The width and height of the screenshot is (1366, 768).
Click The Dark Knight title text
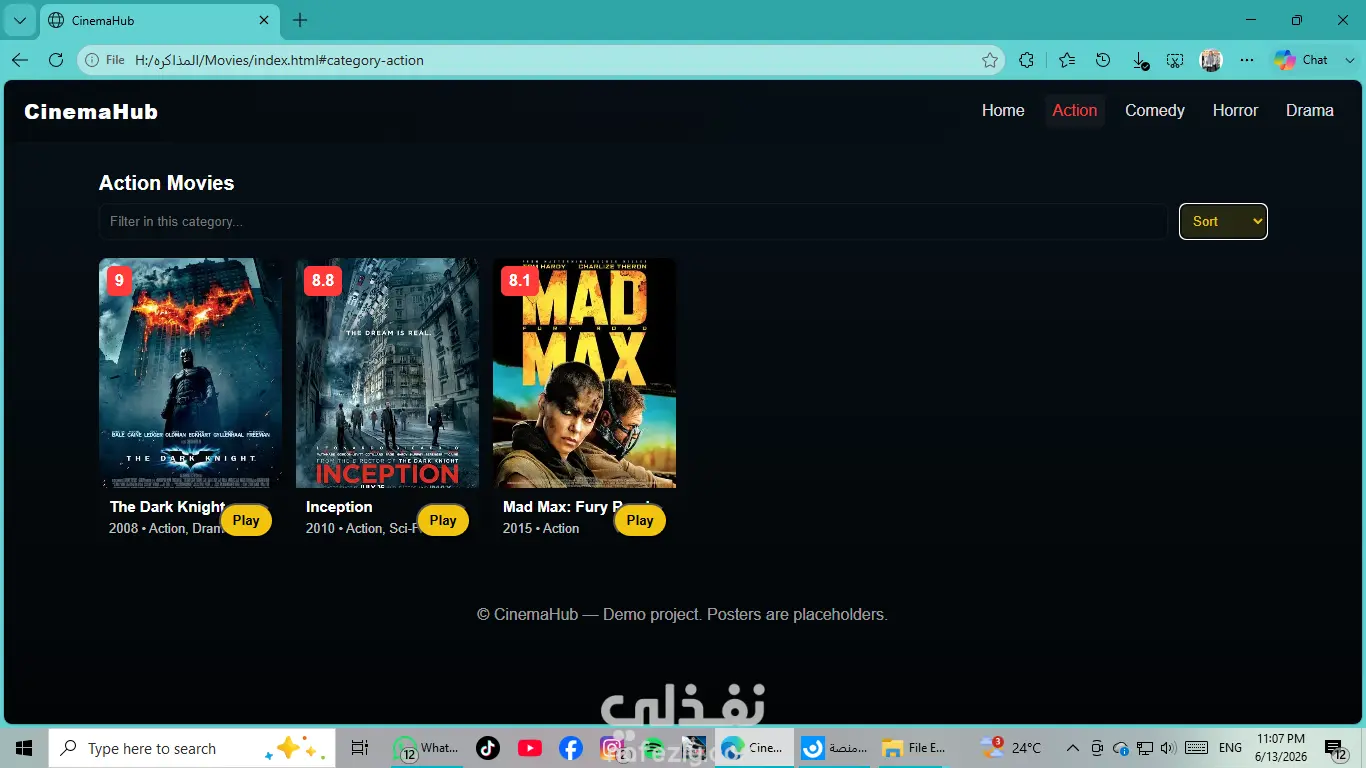point(167,507)
